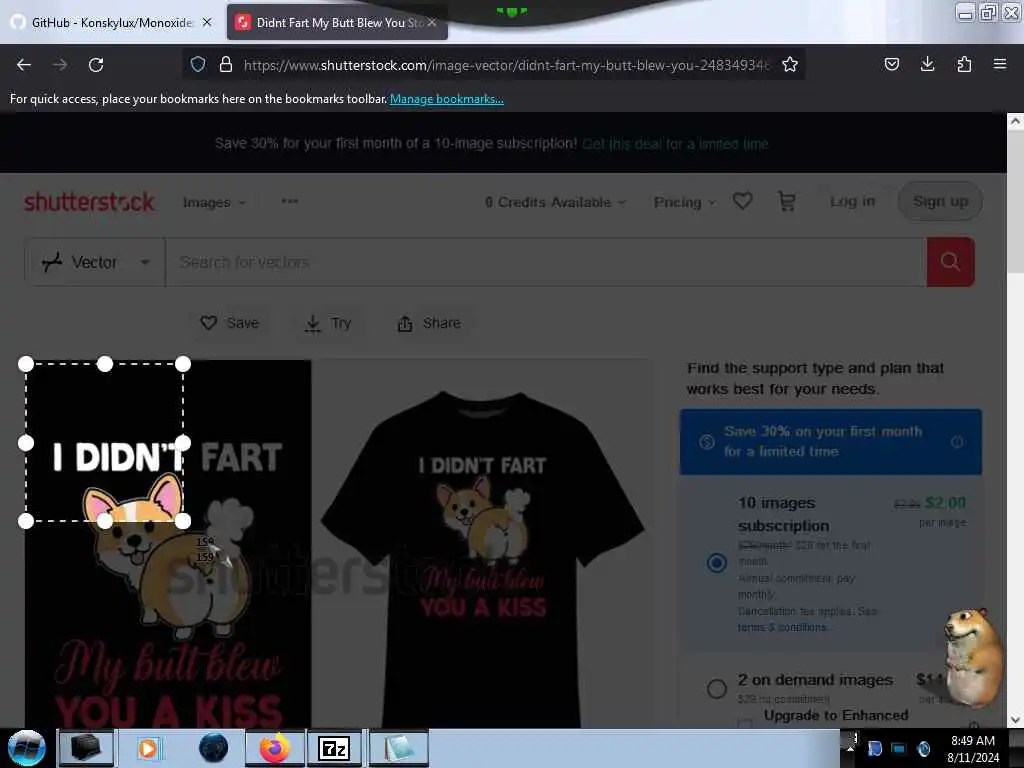This screenshot has width=1024, height=768.
Task: Open the shopping cart icon
Action: pyautogui.click(x=787, y=201)
